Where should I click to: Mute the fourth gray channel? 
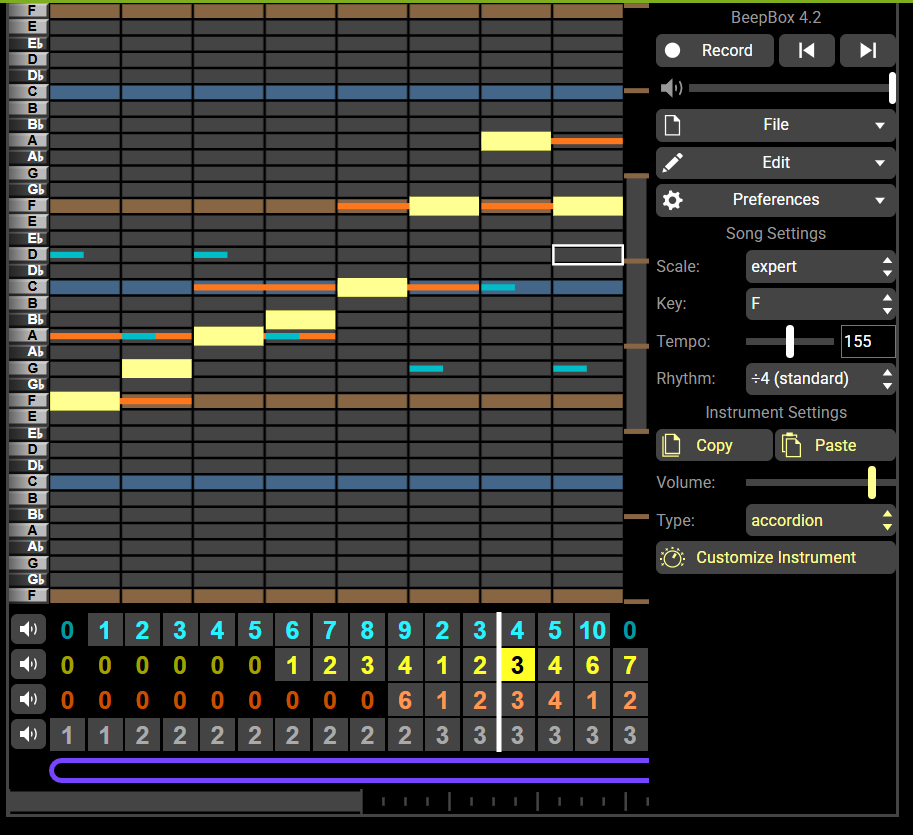click(27, 735)
